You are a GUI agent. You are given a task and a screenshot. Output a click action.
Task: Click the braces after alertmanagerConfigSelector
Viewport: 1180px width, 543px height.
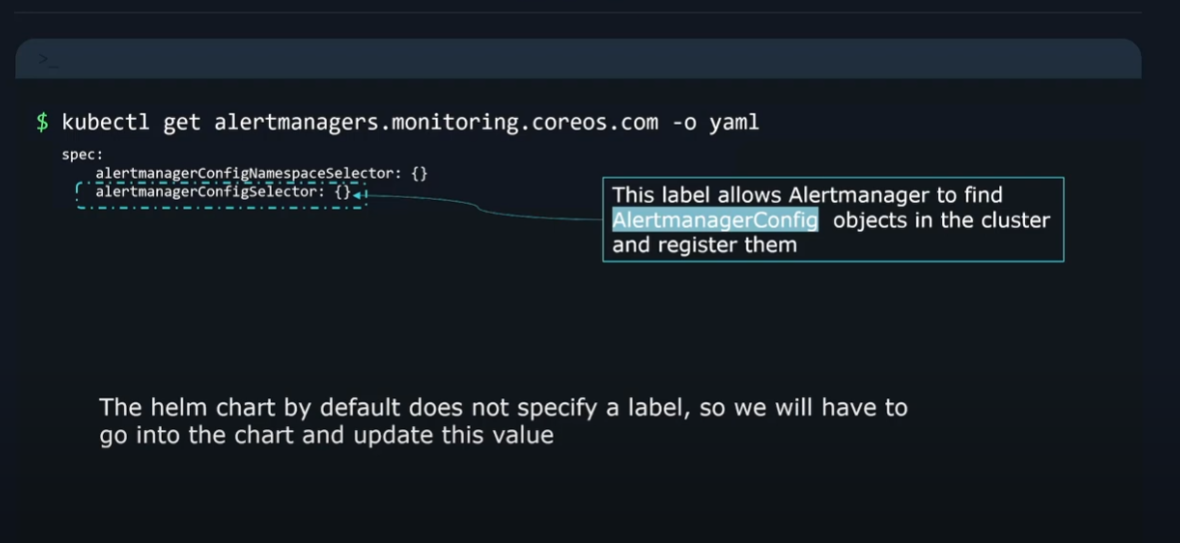(342, 191)
